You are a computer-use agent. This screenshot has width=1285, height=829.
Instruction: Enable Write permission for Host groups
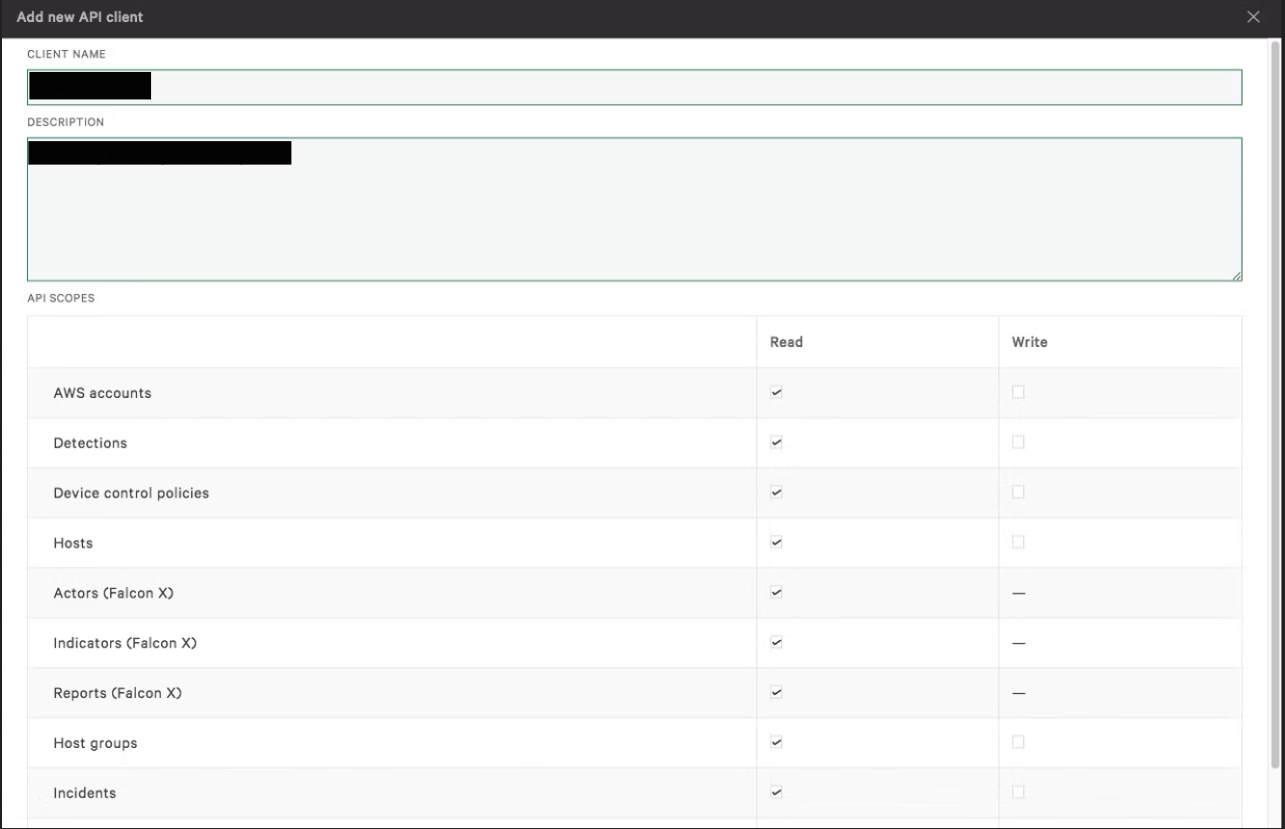pos(1017,742)
